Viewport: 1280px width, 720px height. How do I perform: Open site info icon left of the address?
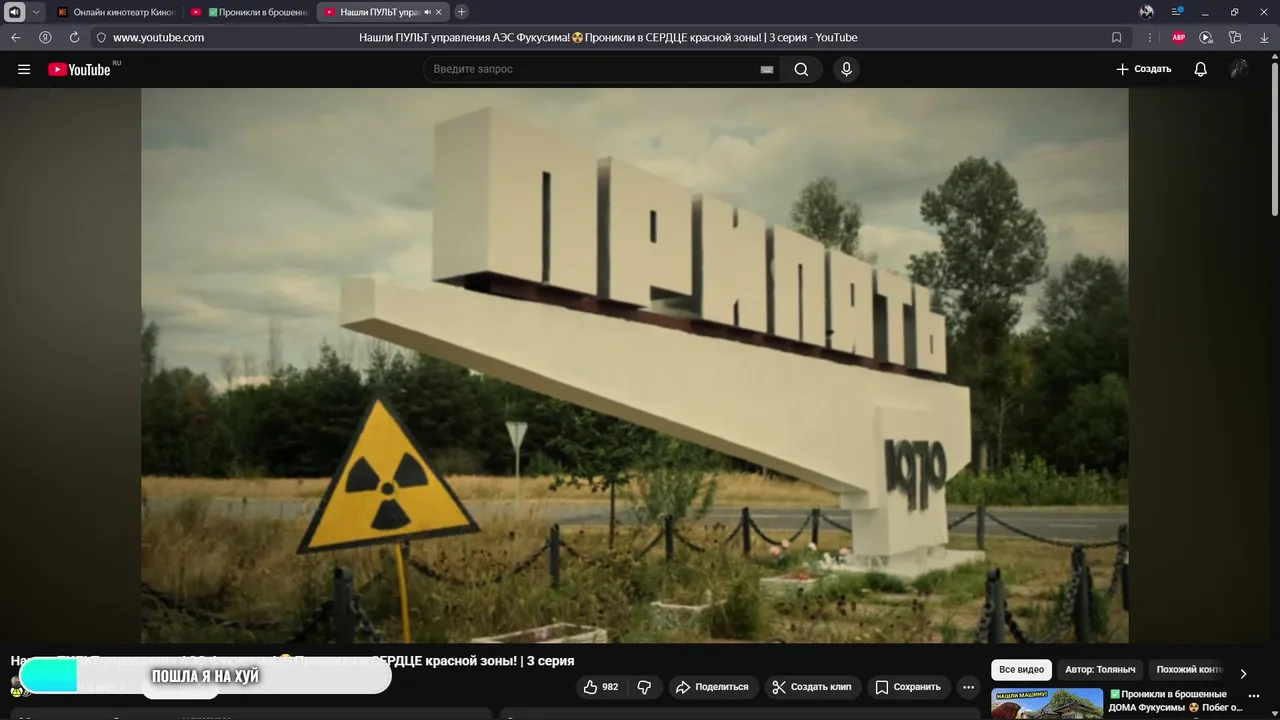[x=101, y=37]
